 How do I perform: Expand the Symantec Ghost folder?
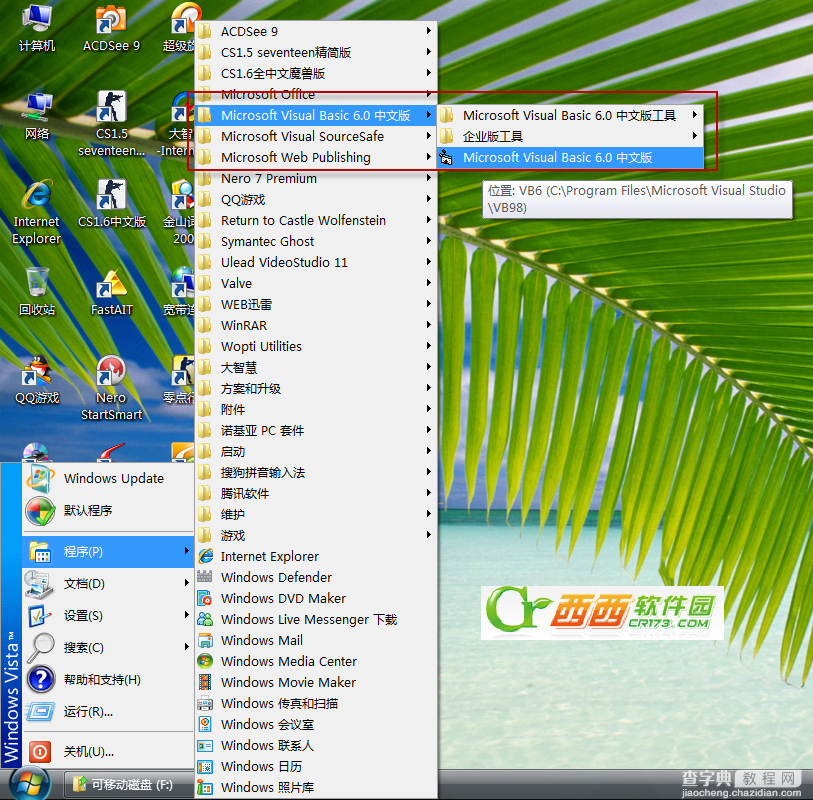point(316,242)
